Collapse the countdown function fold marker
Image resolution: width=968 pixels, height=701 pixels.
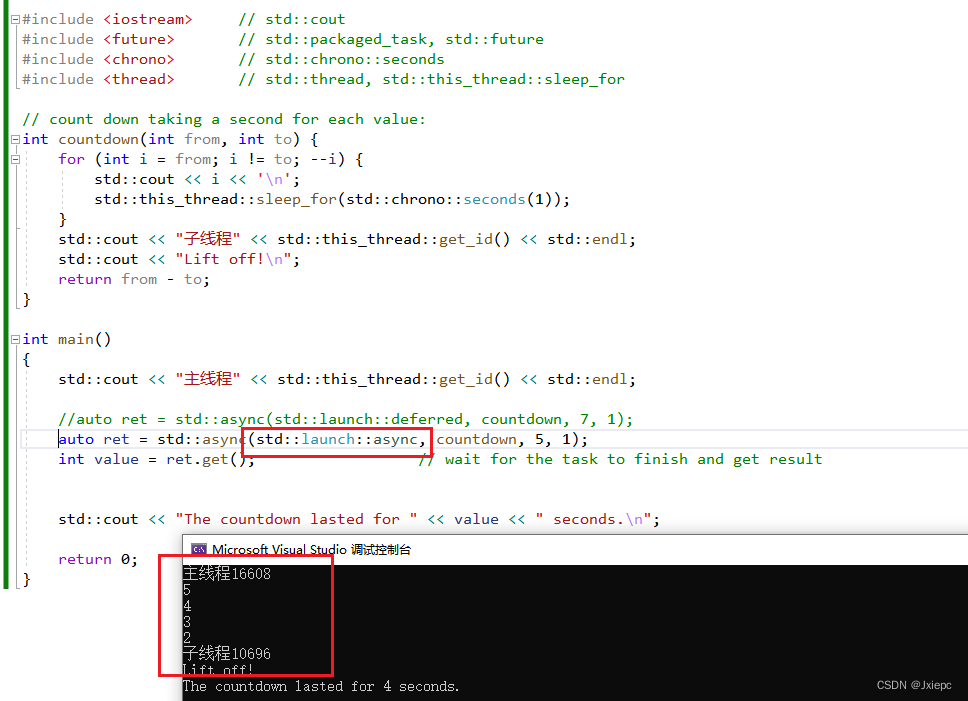tap(15, 139)
